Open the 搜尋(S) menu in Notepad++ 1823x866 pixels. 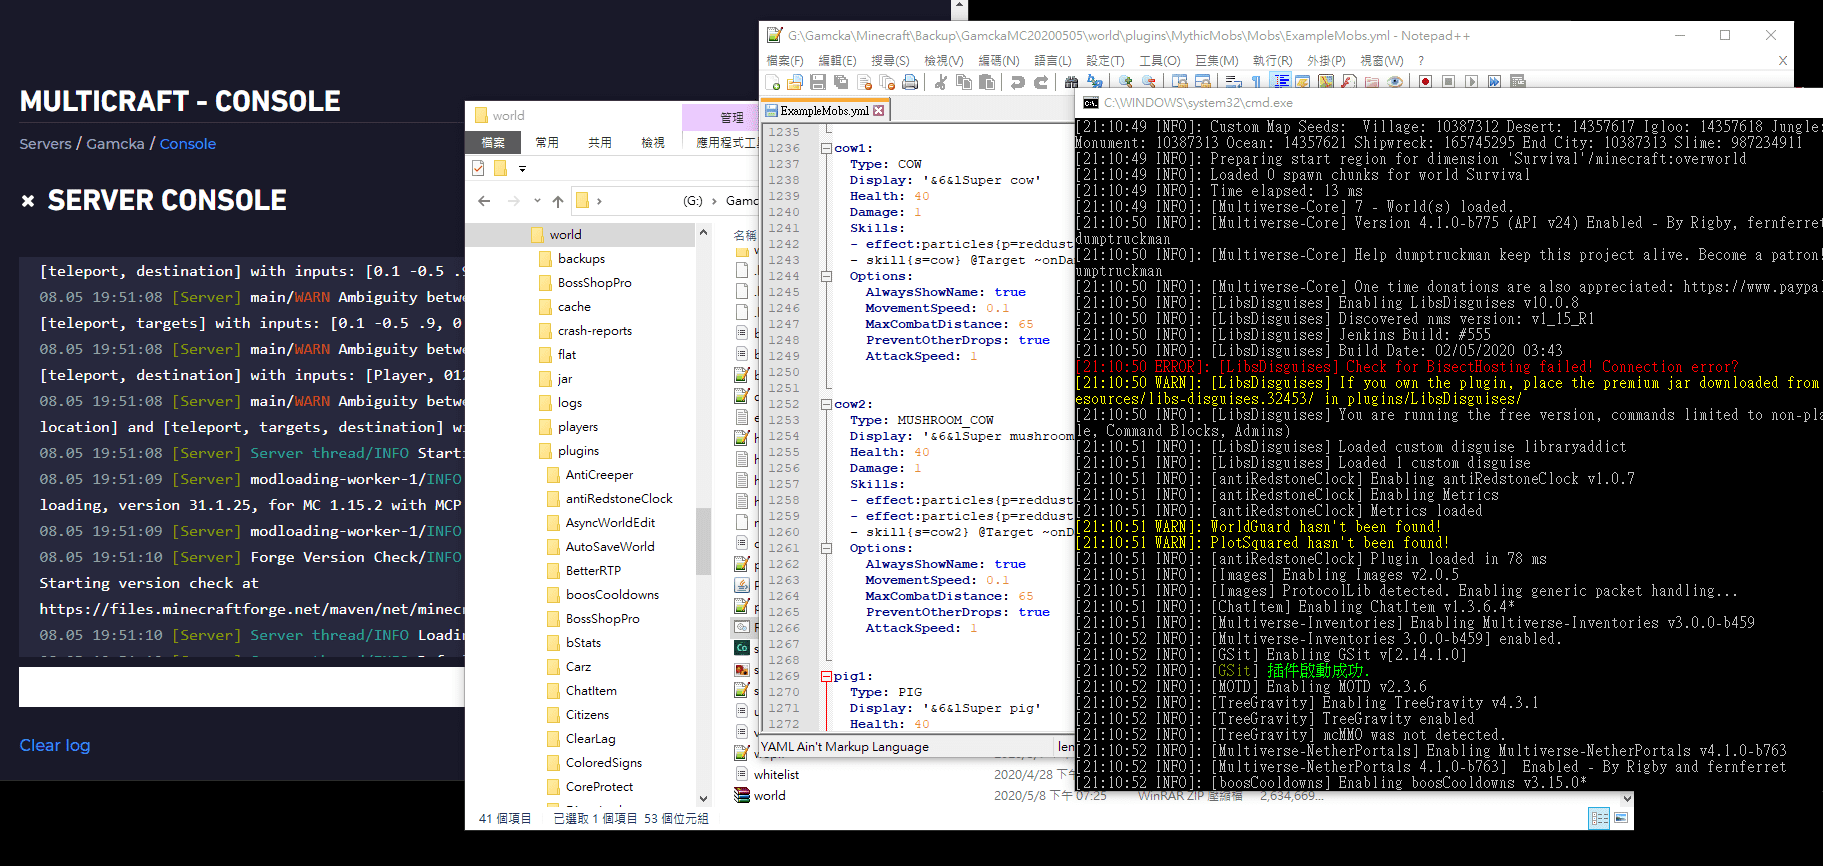coord(890,61)
